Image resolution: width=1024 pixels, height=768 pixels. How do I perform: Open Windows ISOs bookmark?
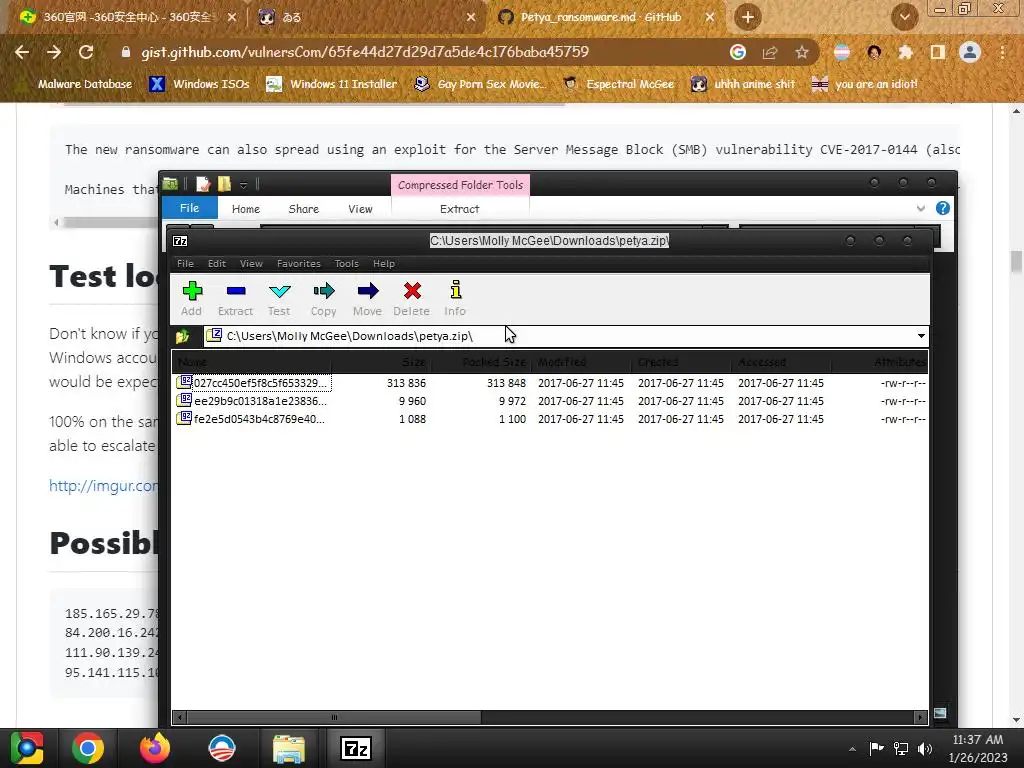[199, 84]
